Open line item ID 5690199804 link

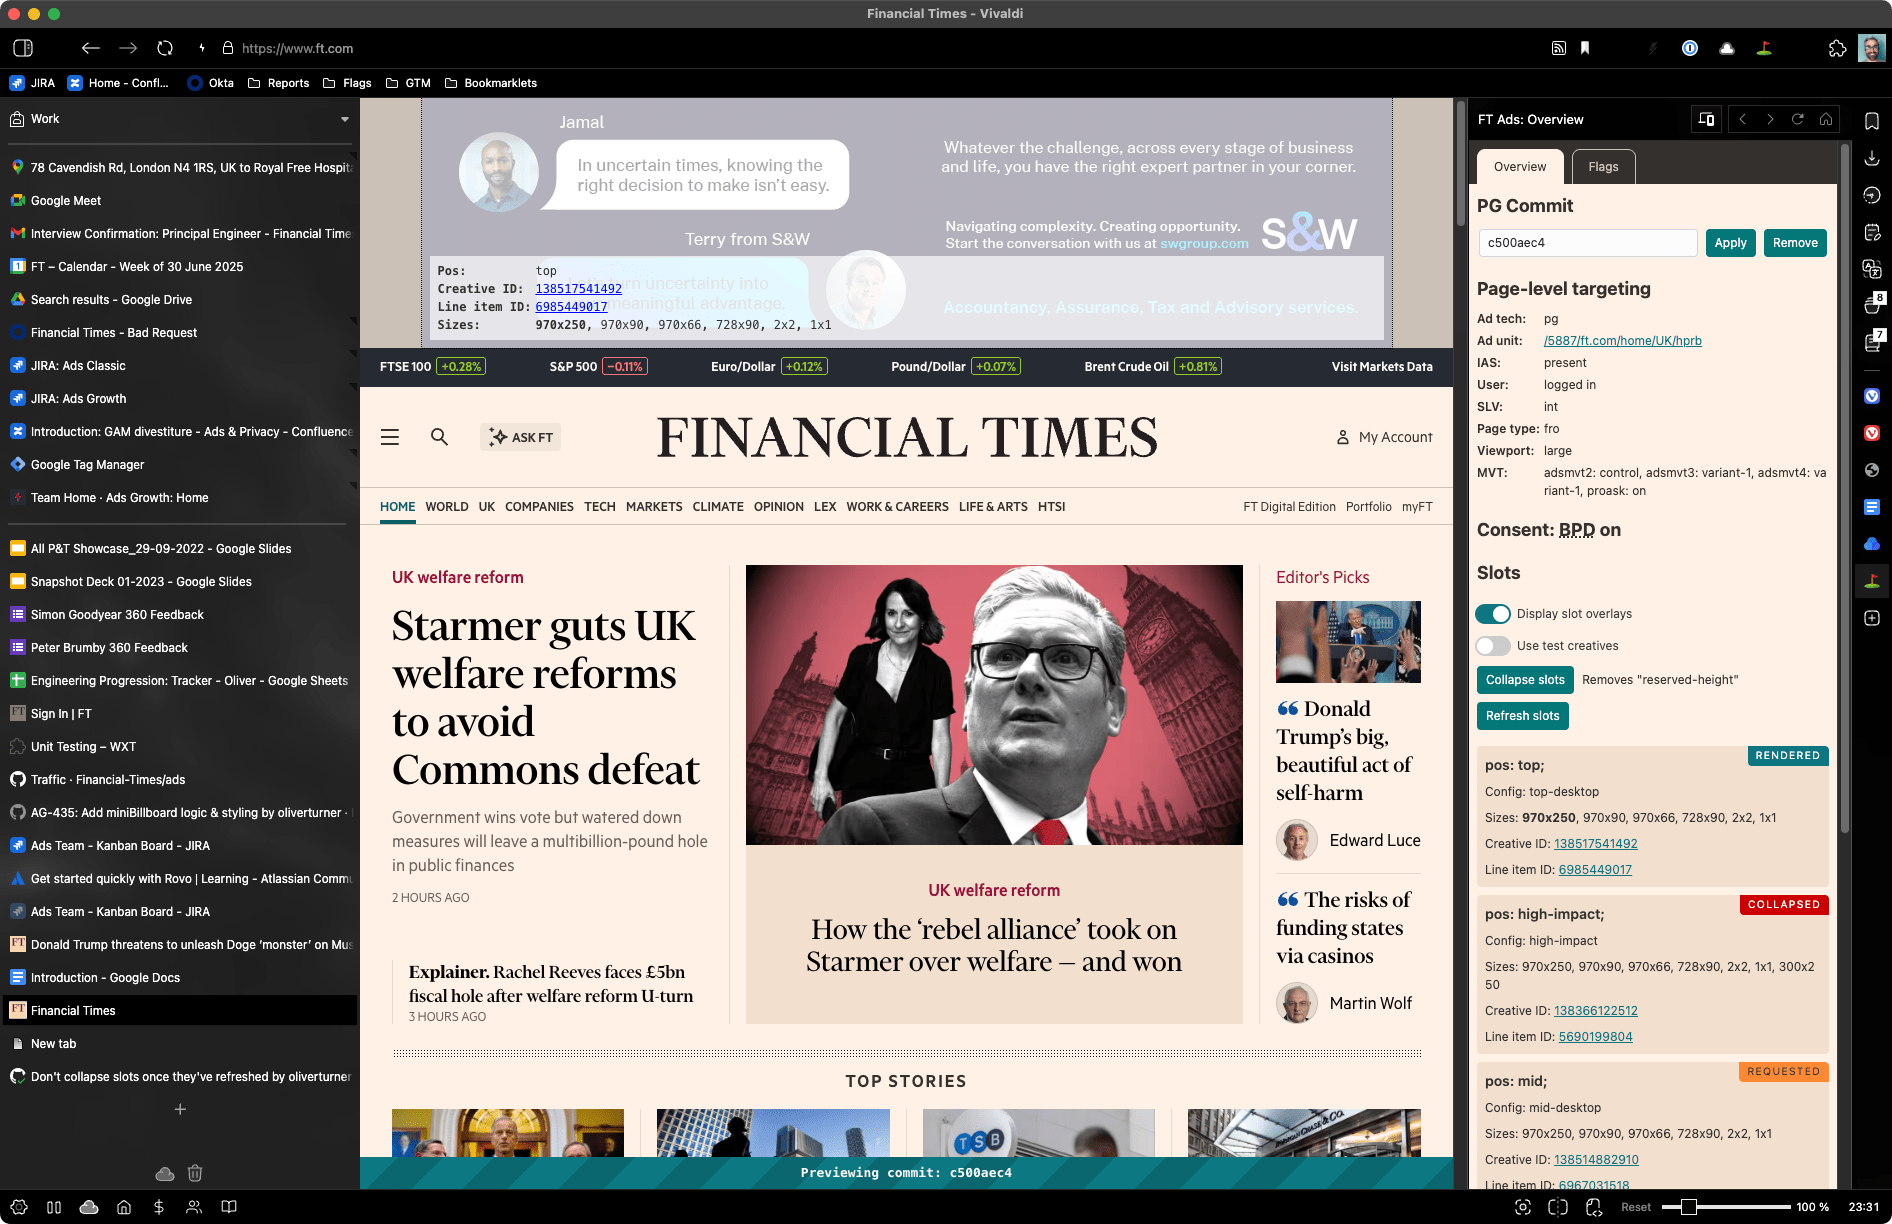(1595, 1037)
